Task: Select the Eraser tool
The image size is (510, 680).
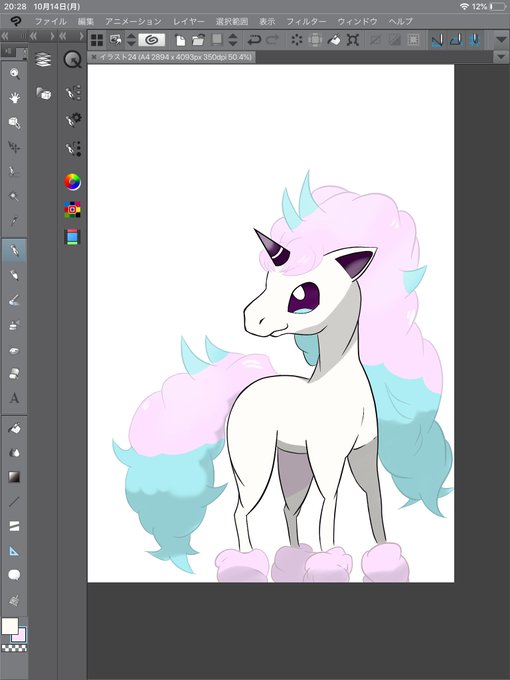Action: click(x=14, y=373)
